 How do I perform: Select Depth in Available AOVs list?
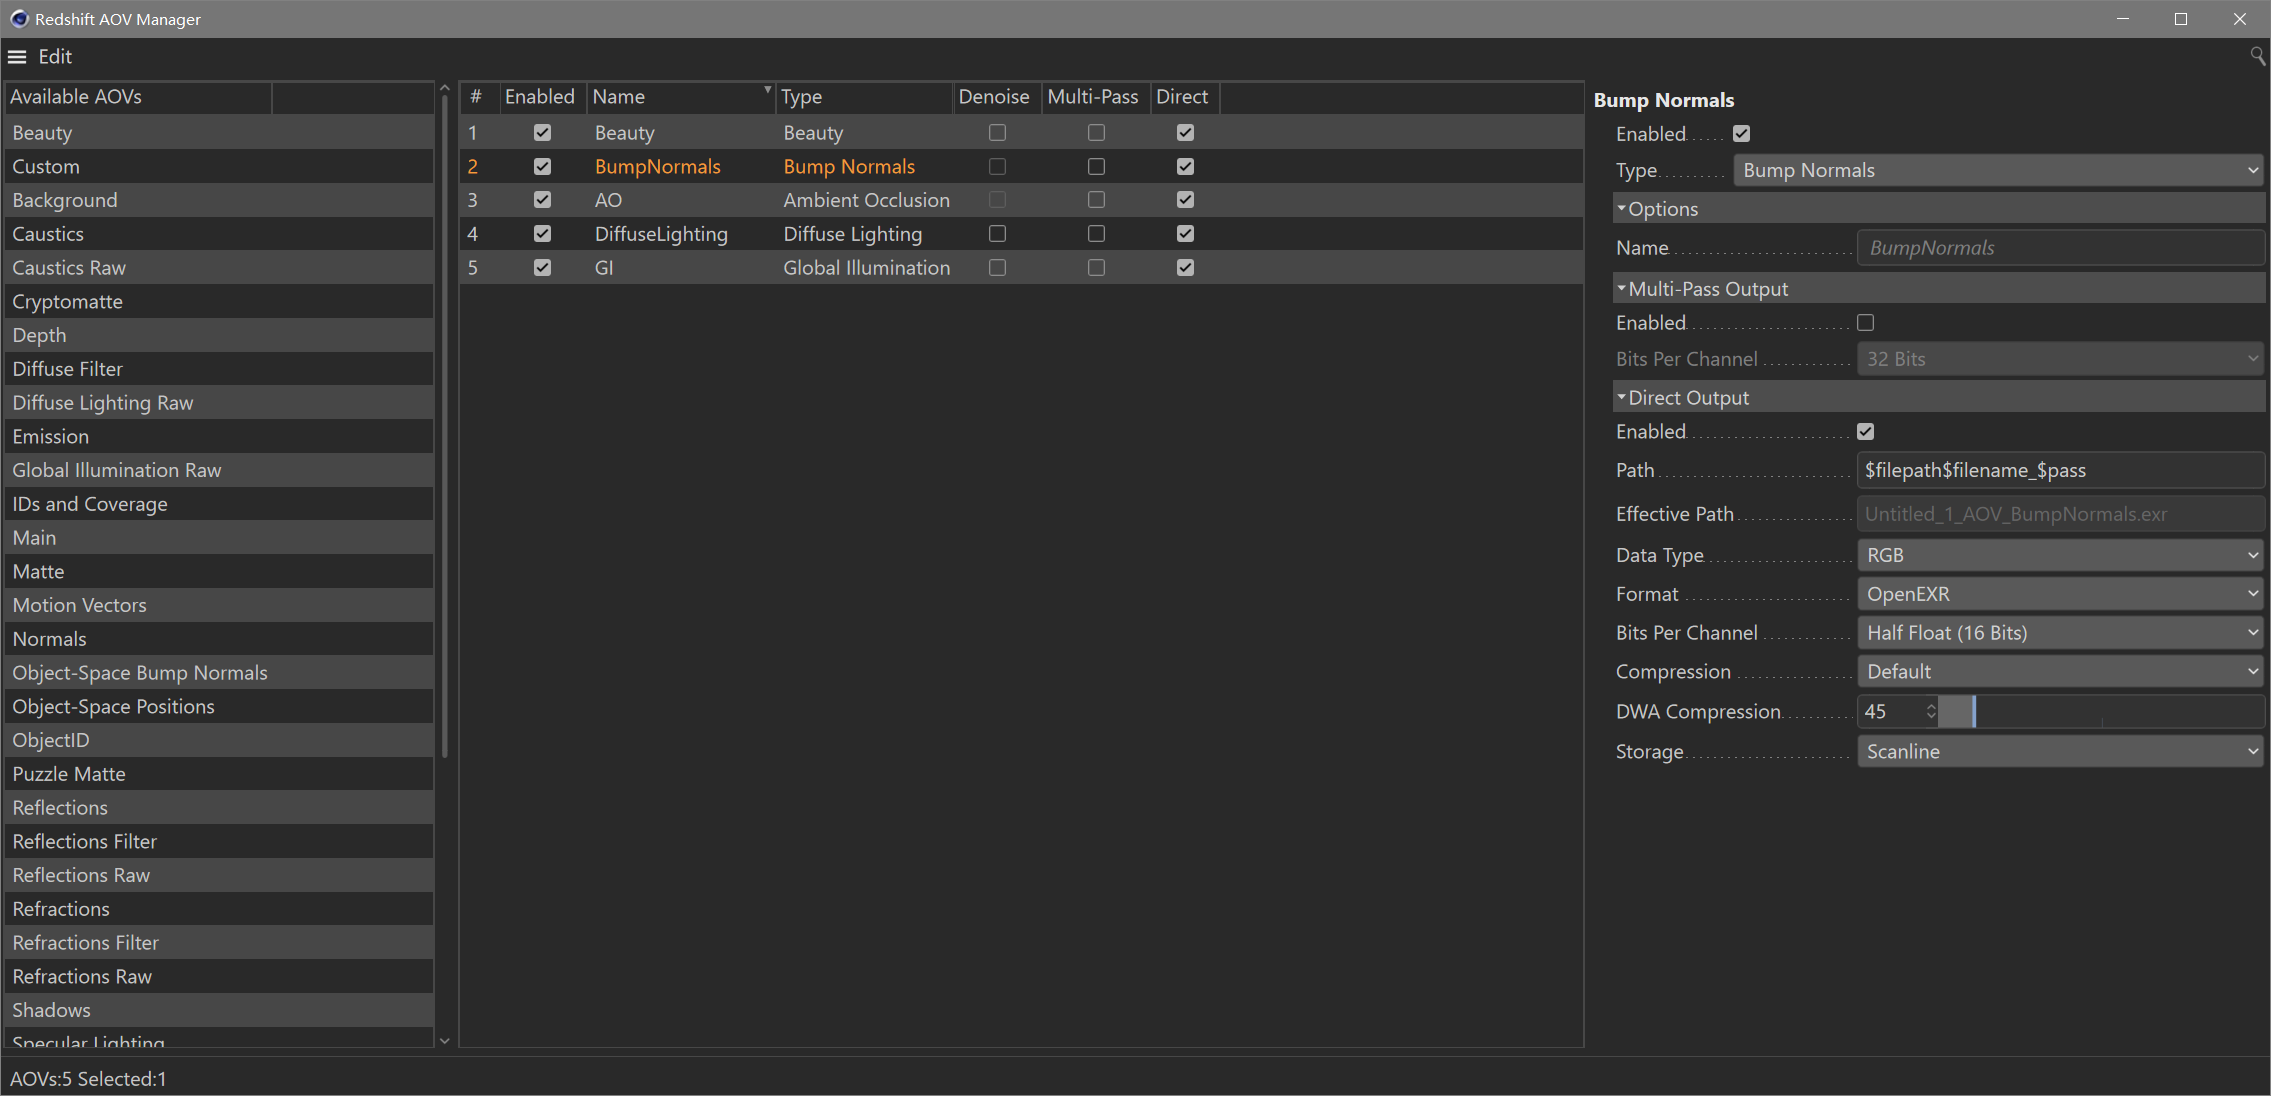point(219,336)
